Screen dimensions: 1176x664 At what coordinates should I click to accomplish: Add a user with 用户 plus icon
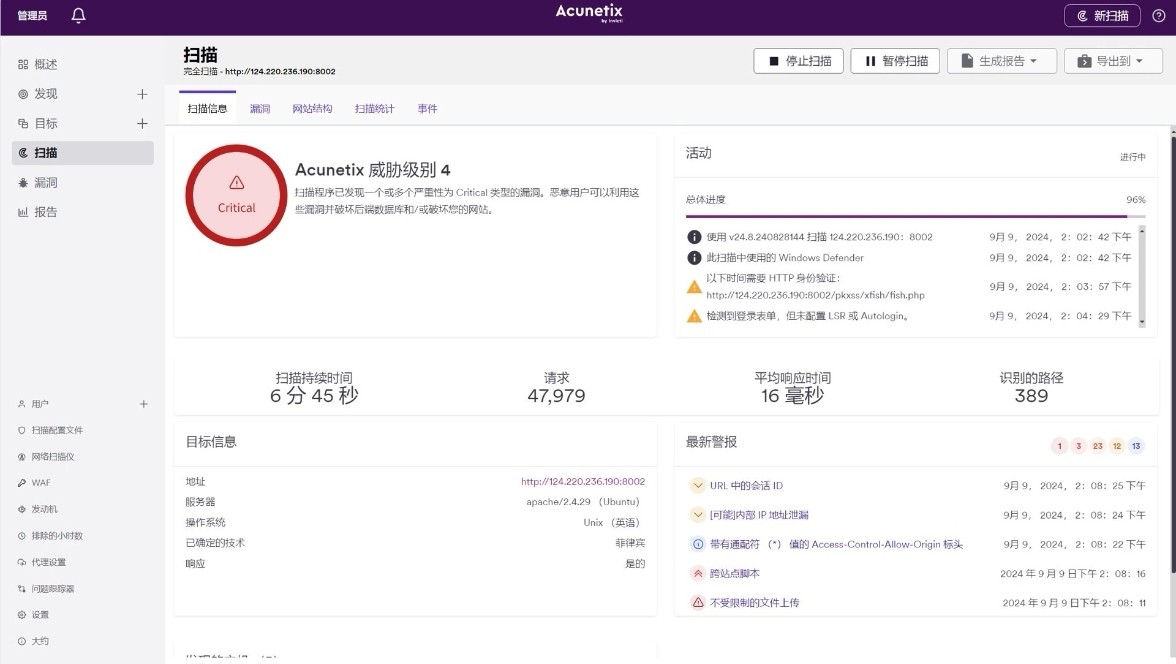(143, 404)
